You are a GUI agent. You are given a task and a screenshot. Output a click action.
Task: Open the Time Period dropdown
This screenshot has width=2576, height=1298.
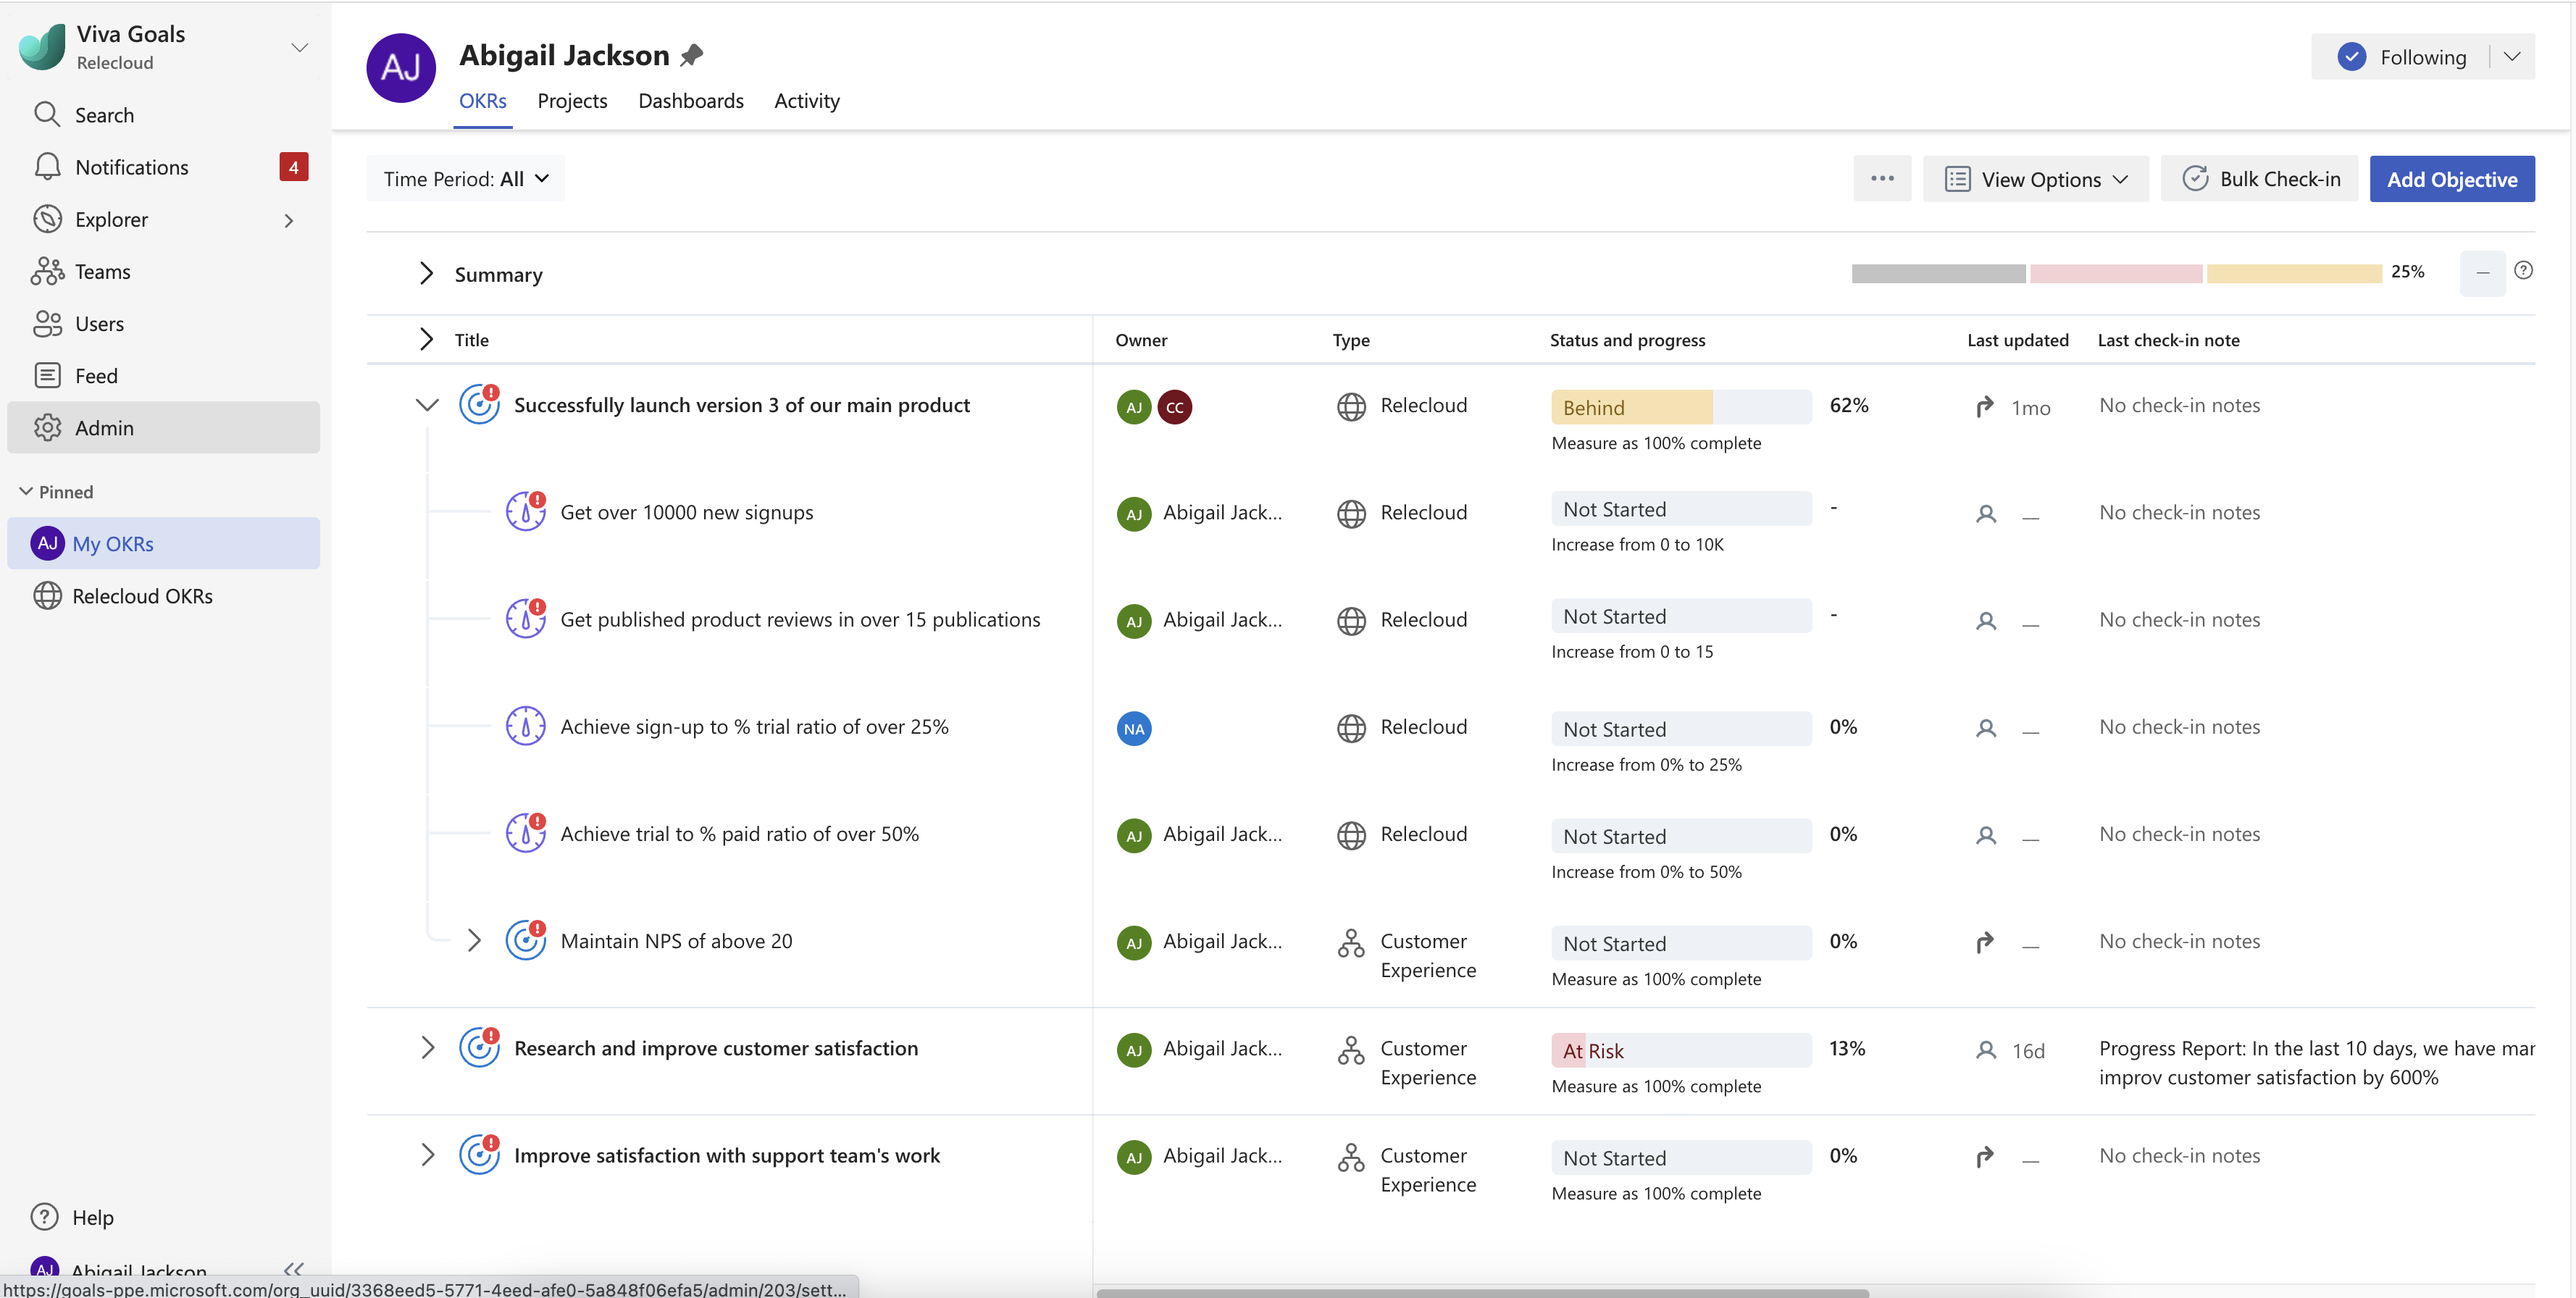pyautogui.click(x=466, y=179)
